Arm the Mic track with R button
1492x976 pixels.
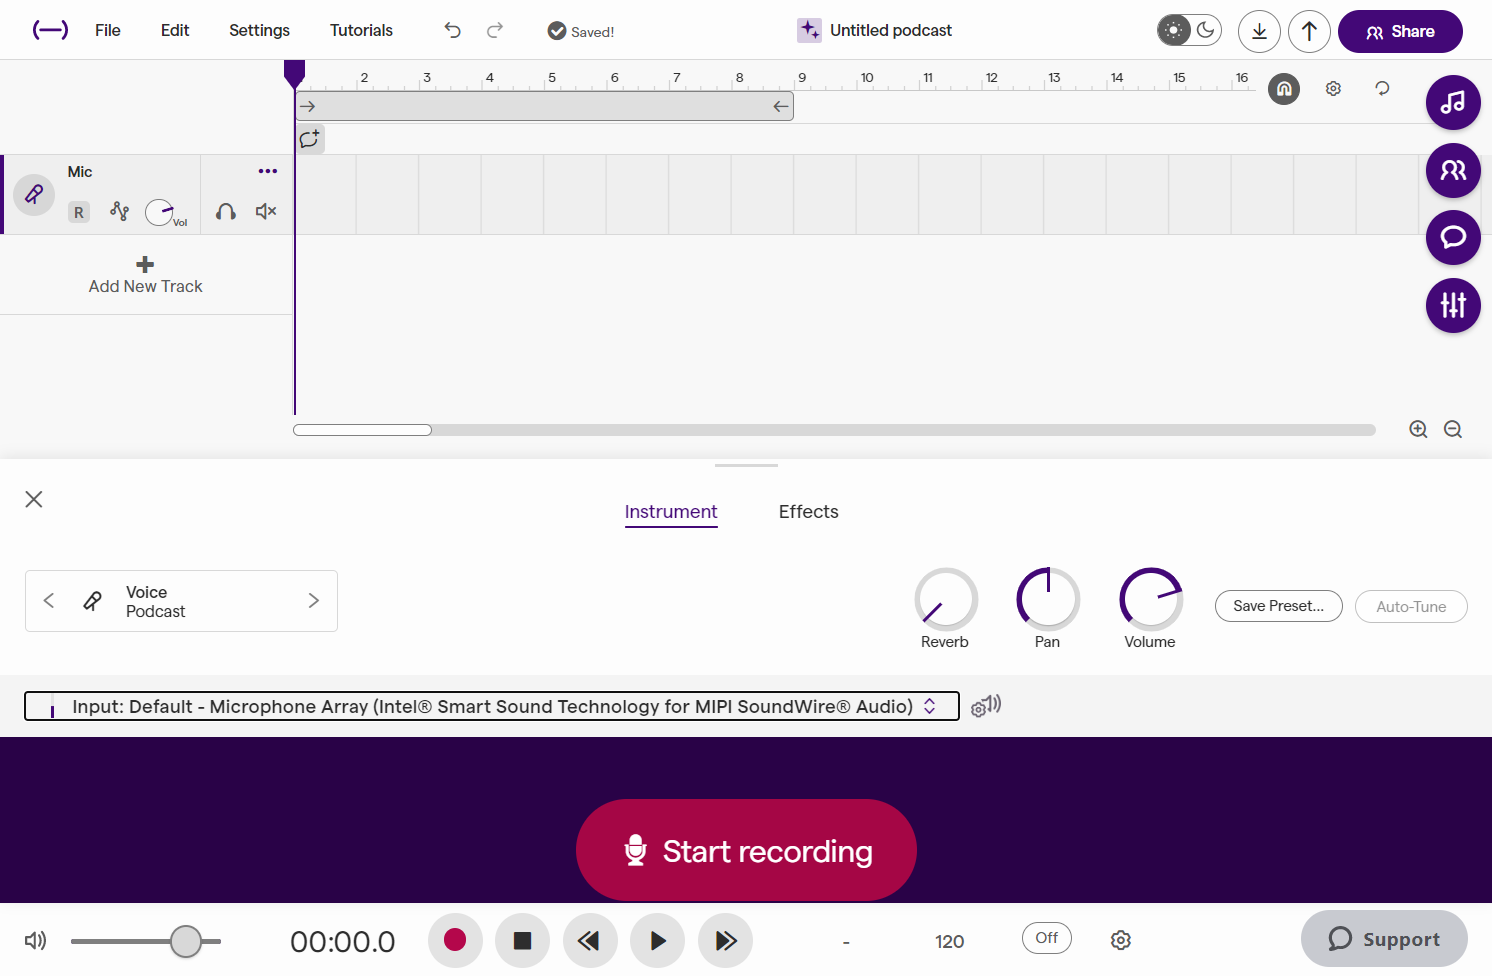tap(79, 212)
